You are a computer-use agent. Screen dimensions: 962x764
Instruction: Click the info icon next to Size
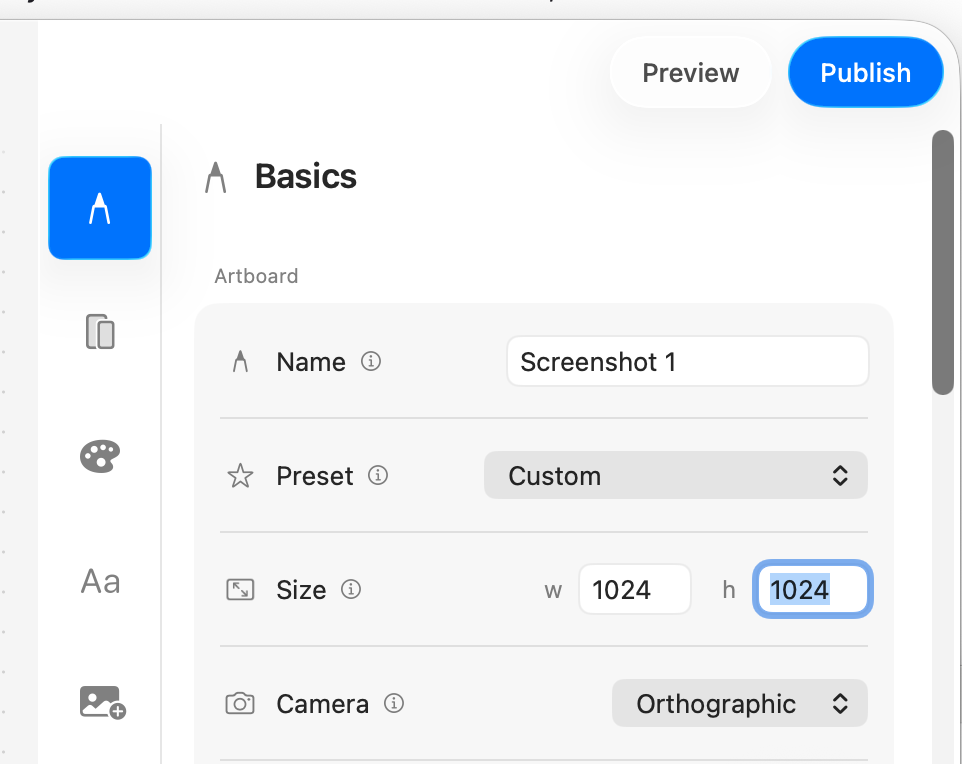[x=351, y=589]
